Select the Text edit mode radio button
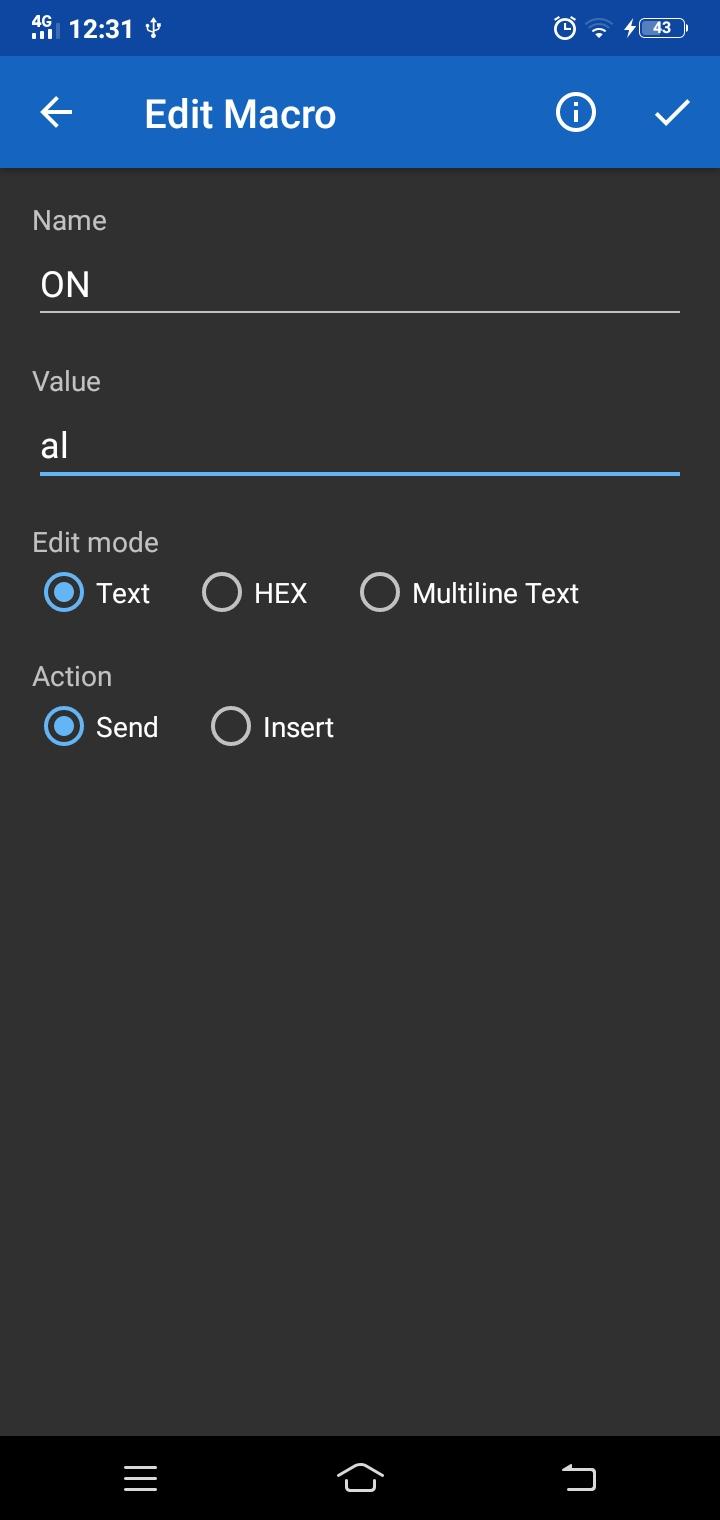 63,592
